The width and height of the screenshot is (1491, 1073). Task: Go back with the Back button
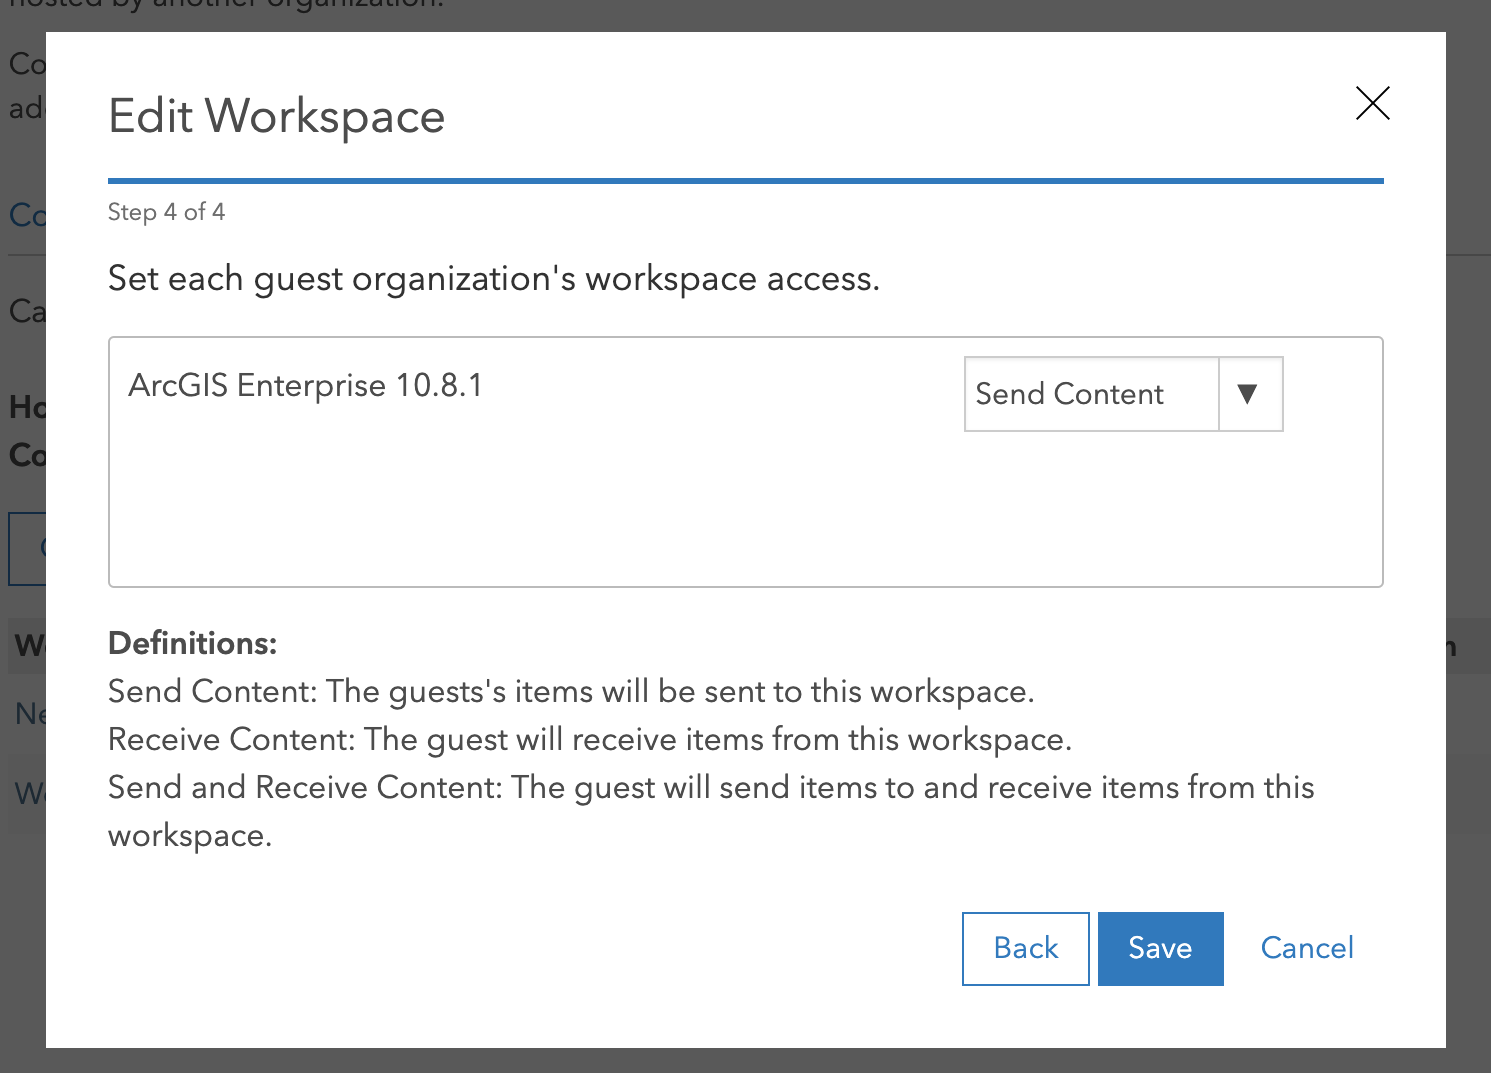(x=1025, y=948)
